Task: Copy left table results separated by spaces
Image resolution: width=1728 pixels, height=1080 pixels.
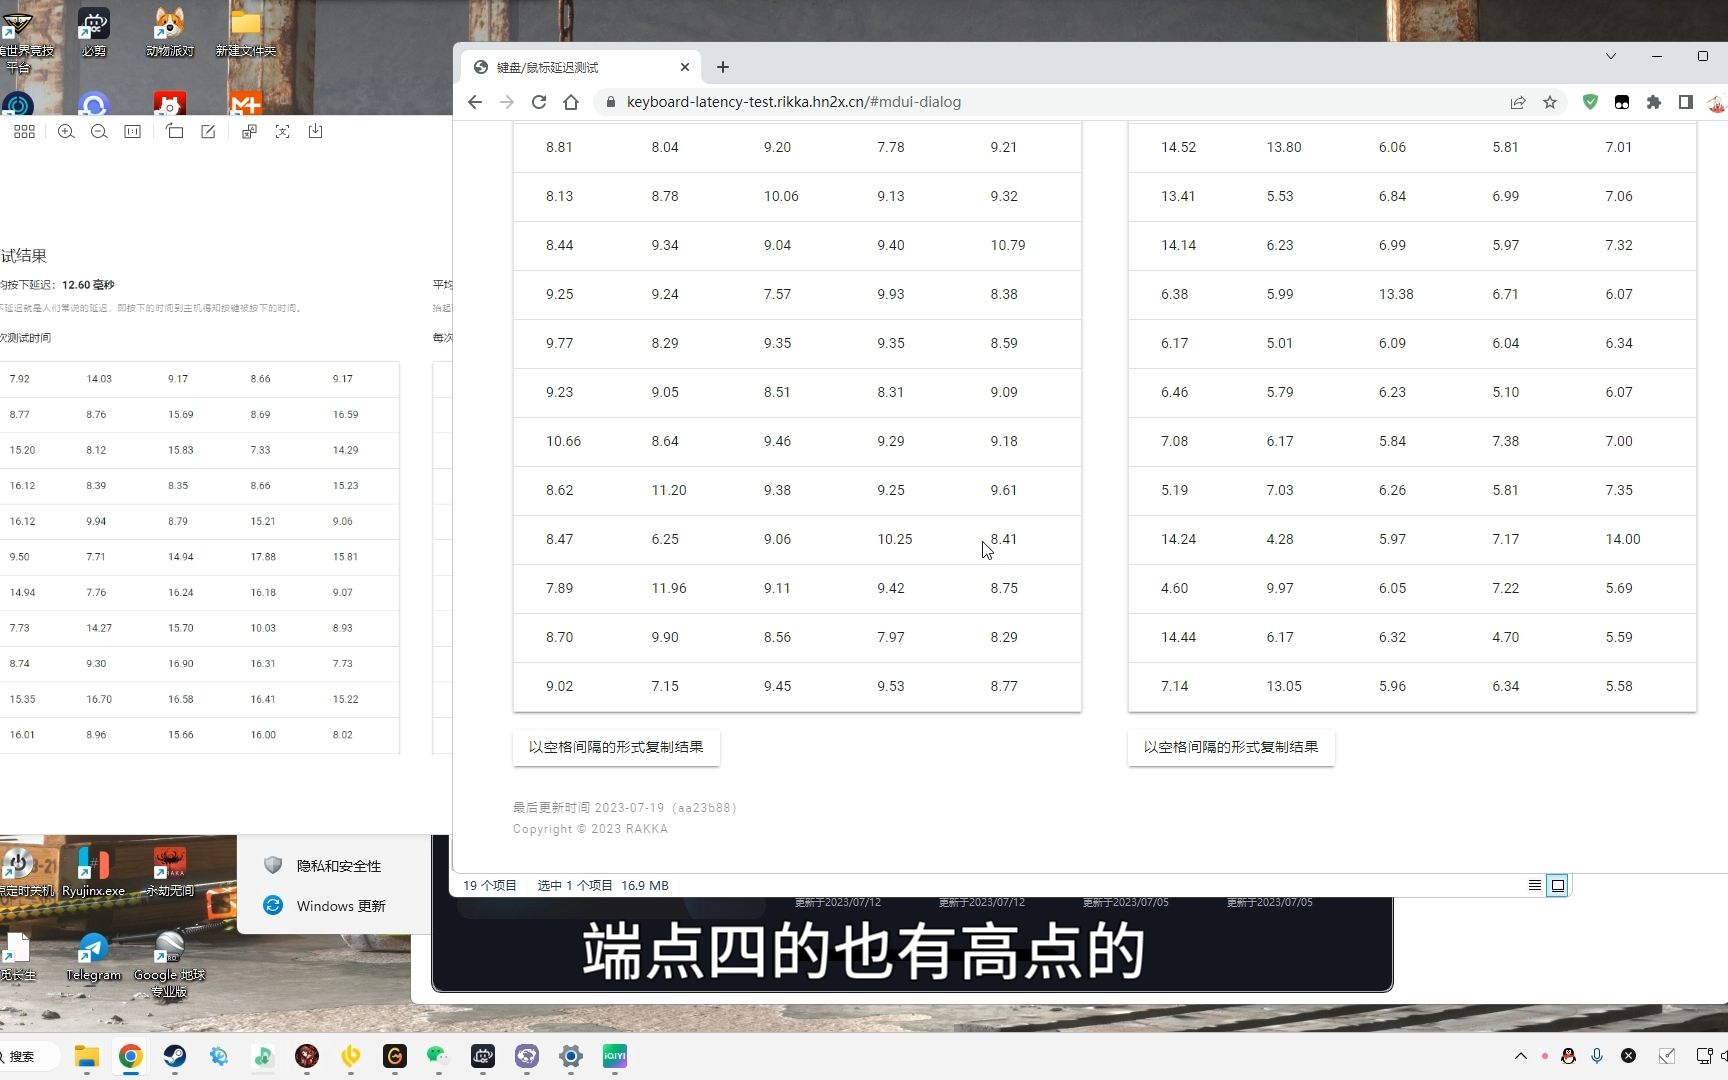Action: [x=616, y=747]
